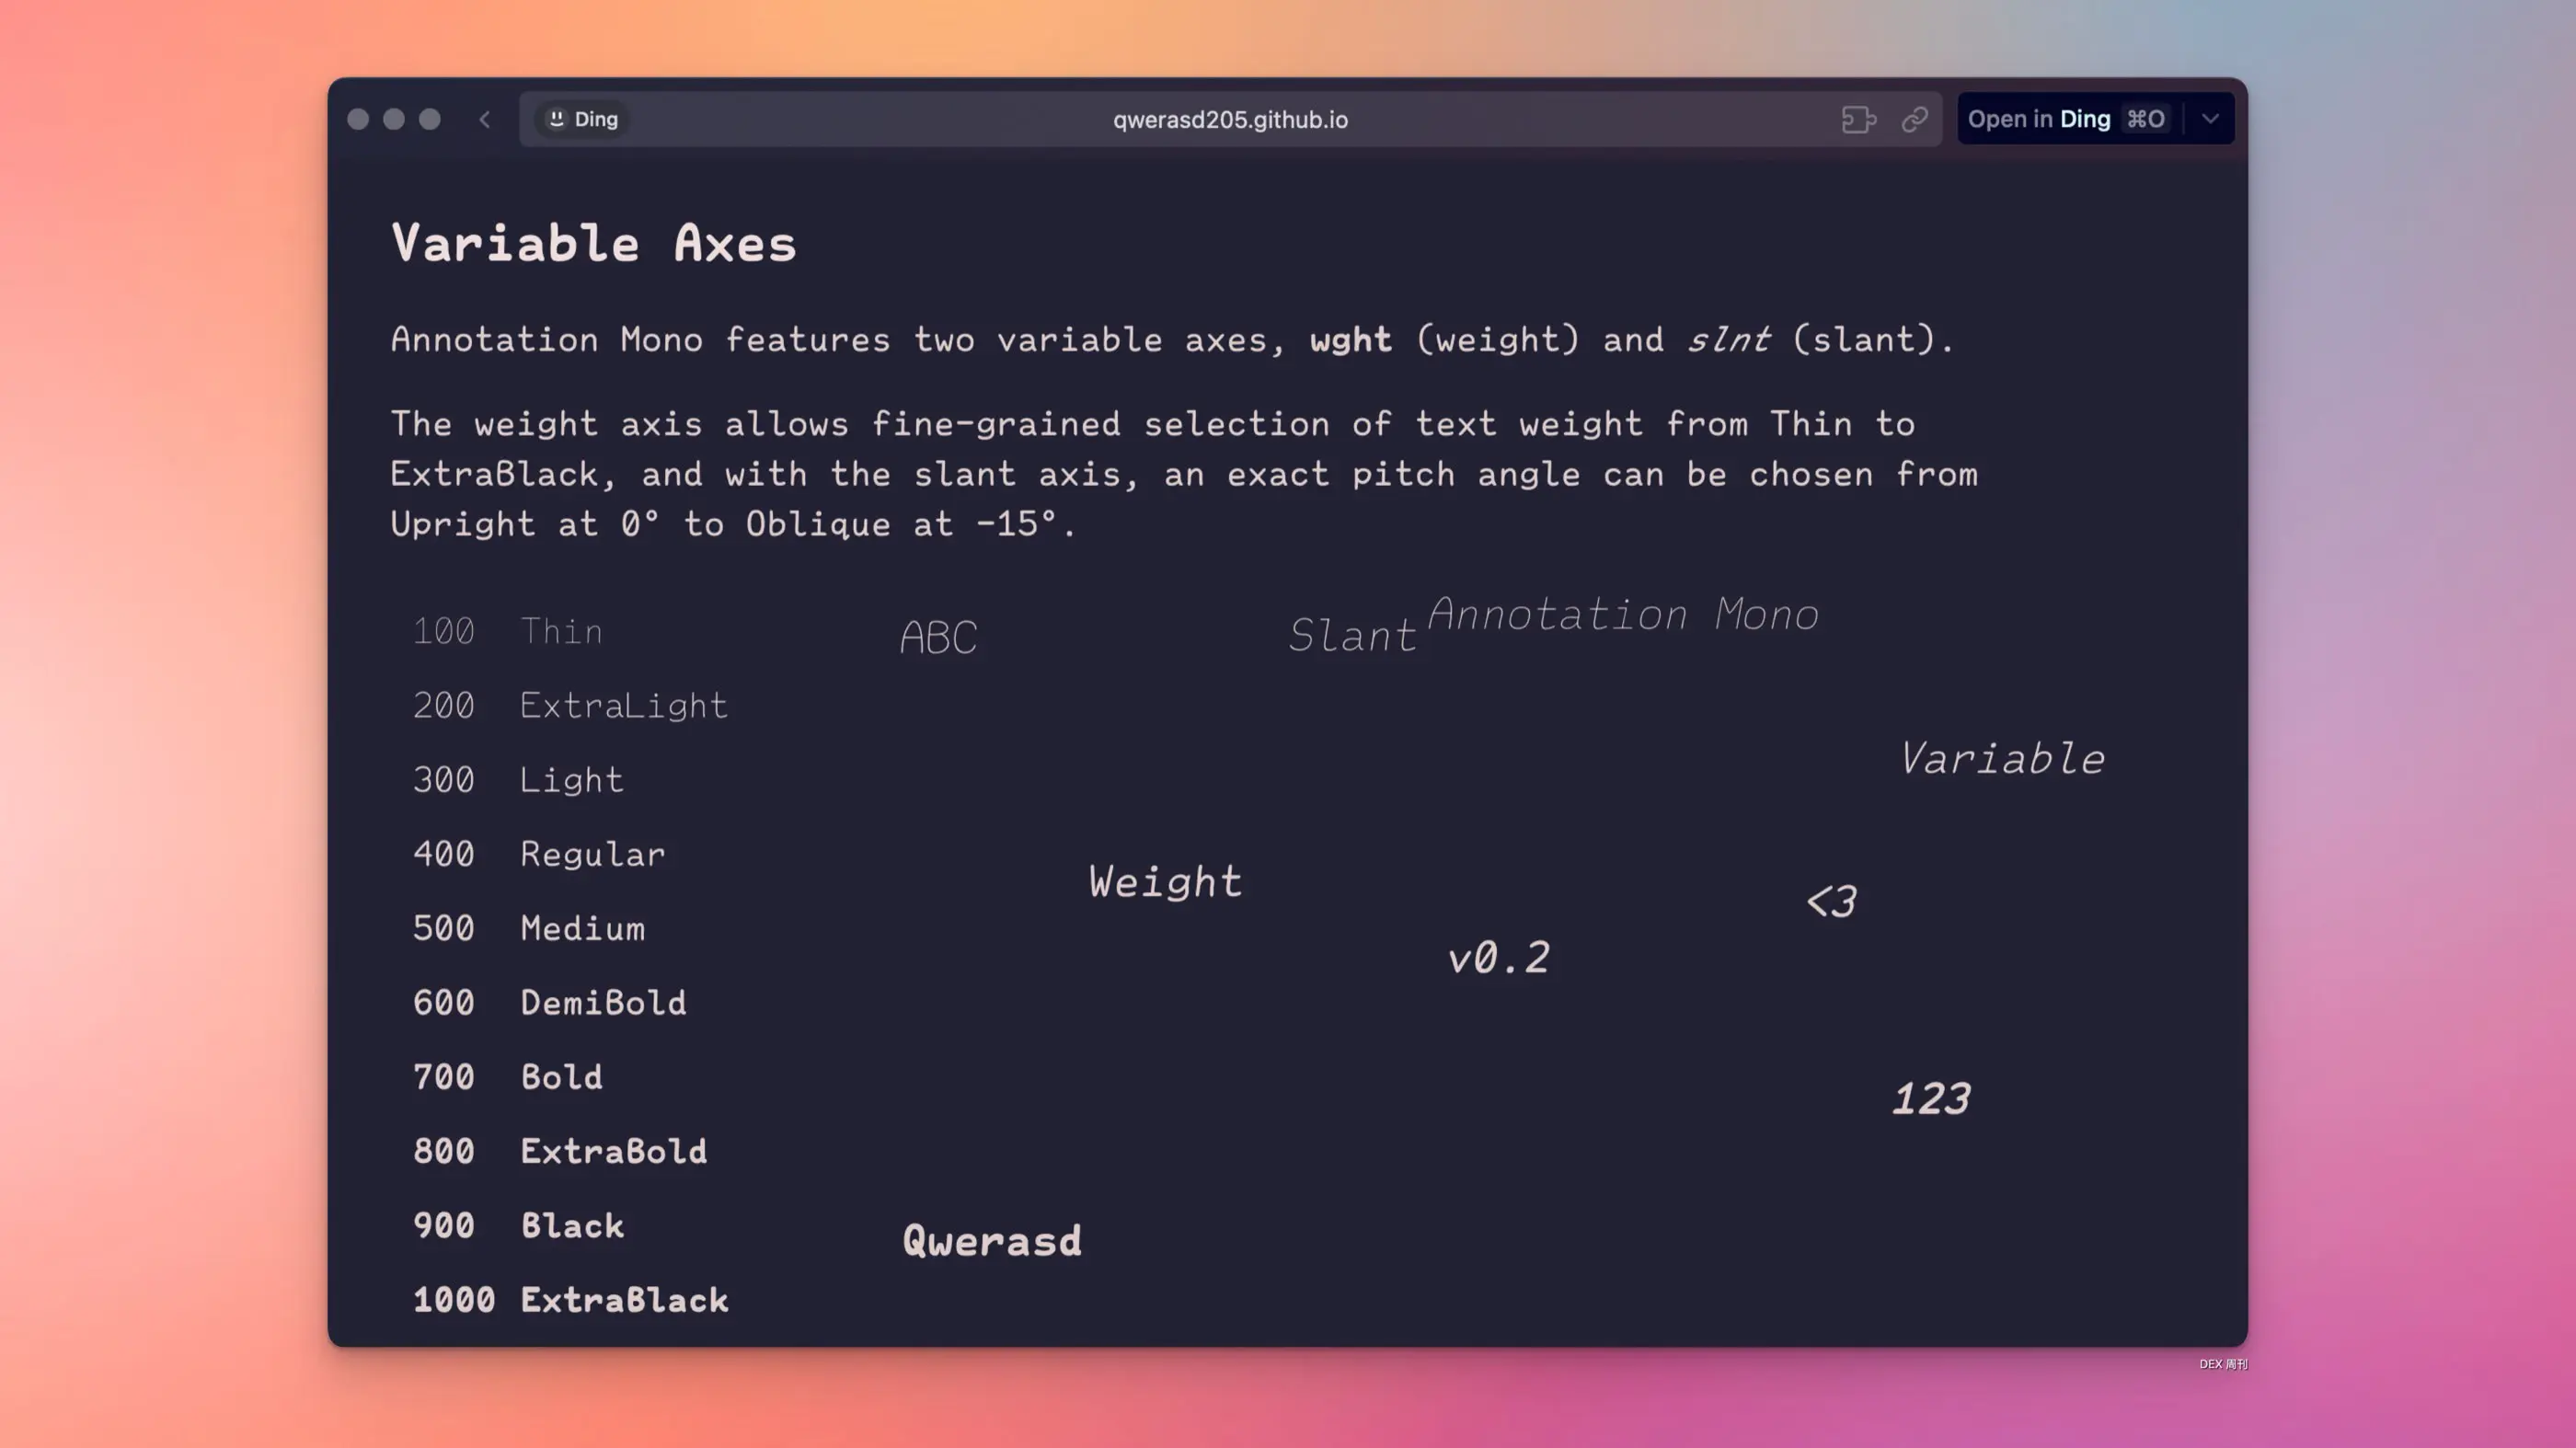This screenshot has width=2576, height=1448.
Task: Click the floating Qwerasd bold text
Action: tap(991, 1241)
